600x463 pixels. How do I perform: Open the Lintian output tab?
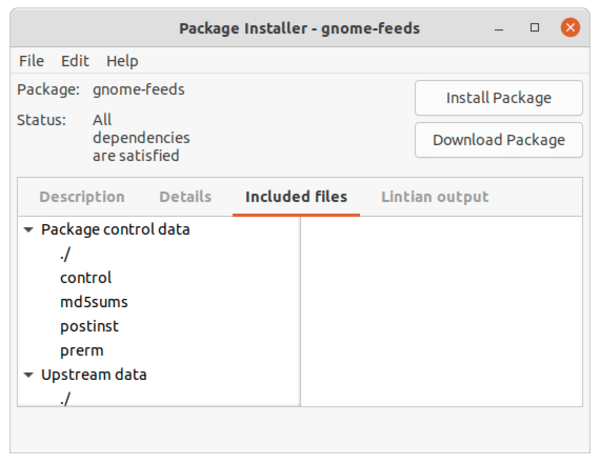[x=435, y=197]
